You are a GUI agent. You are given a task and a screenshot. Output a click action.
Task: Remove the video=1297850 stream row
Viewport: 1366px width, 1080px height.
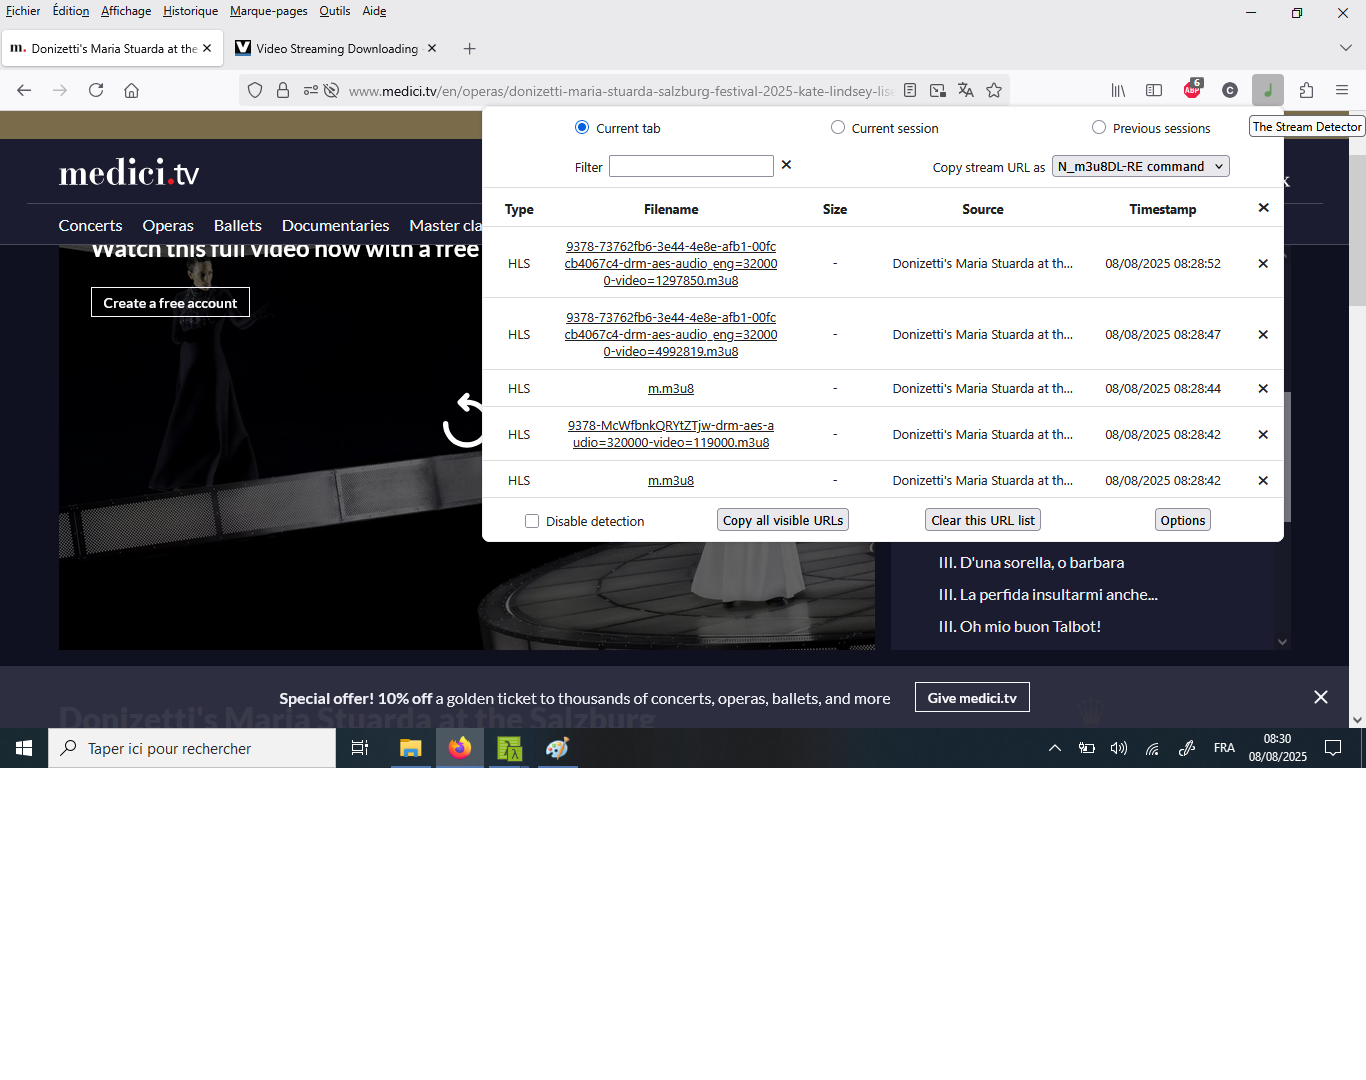tap(1263, 263)
